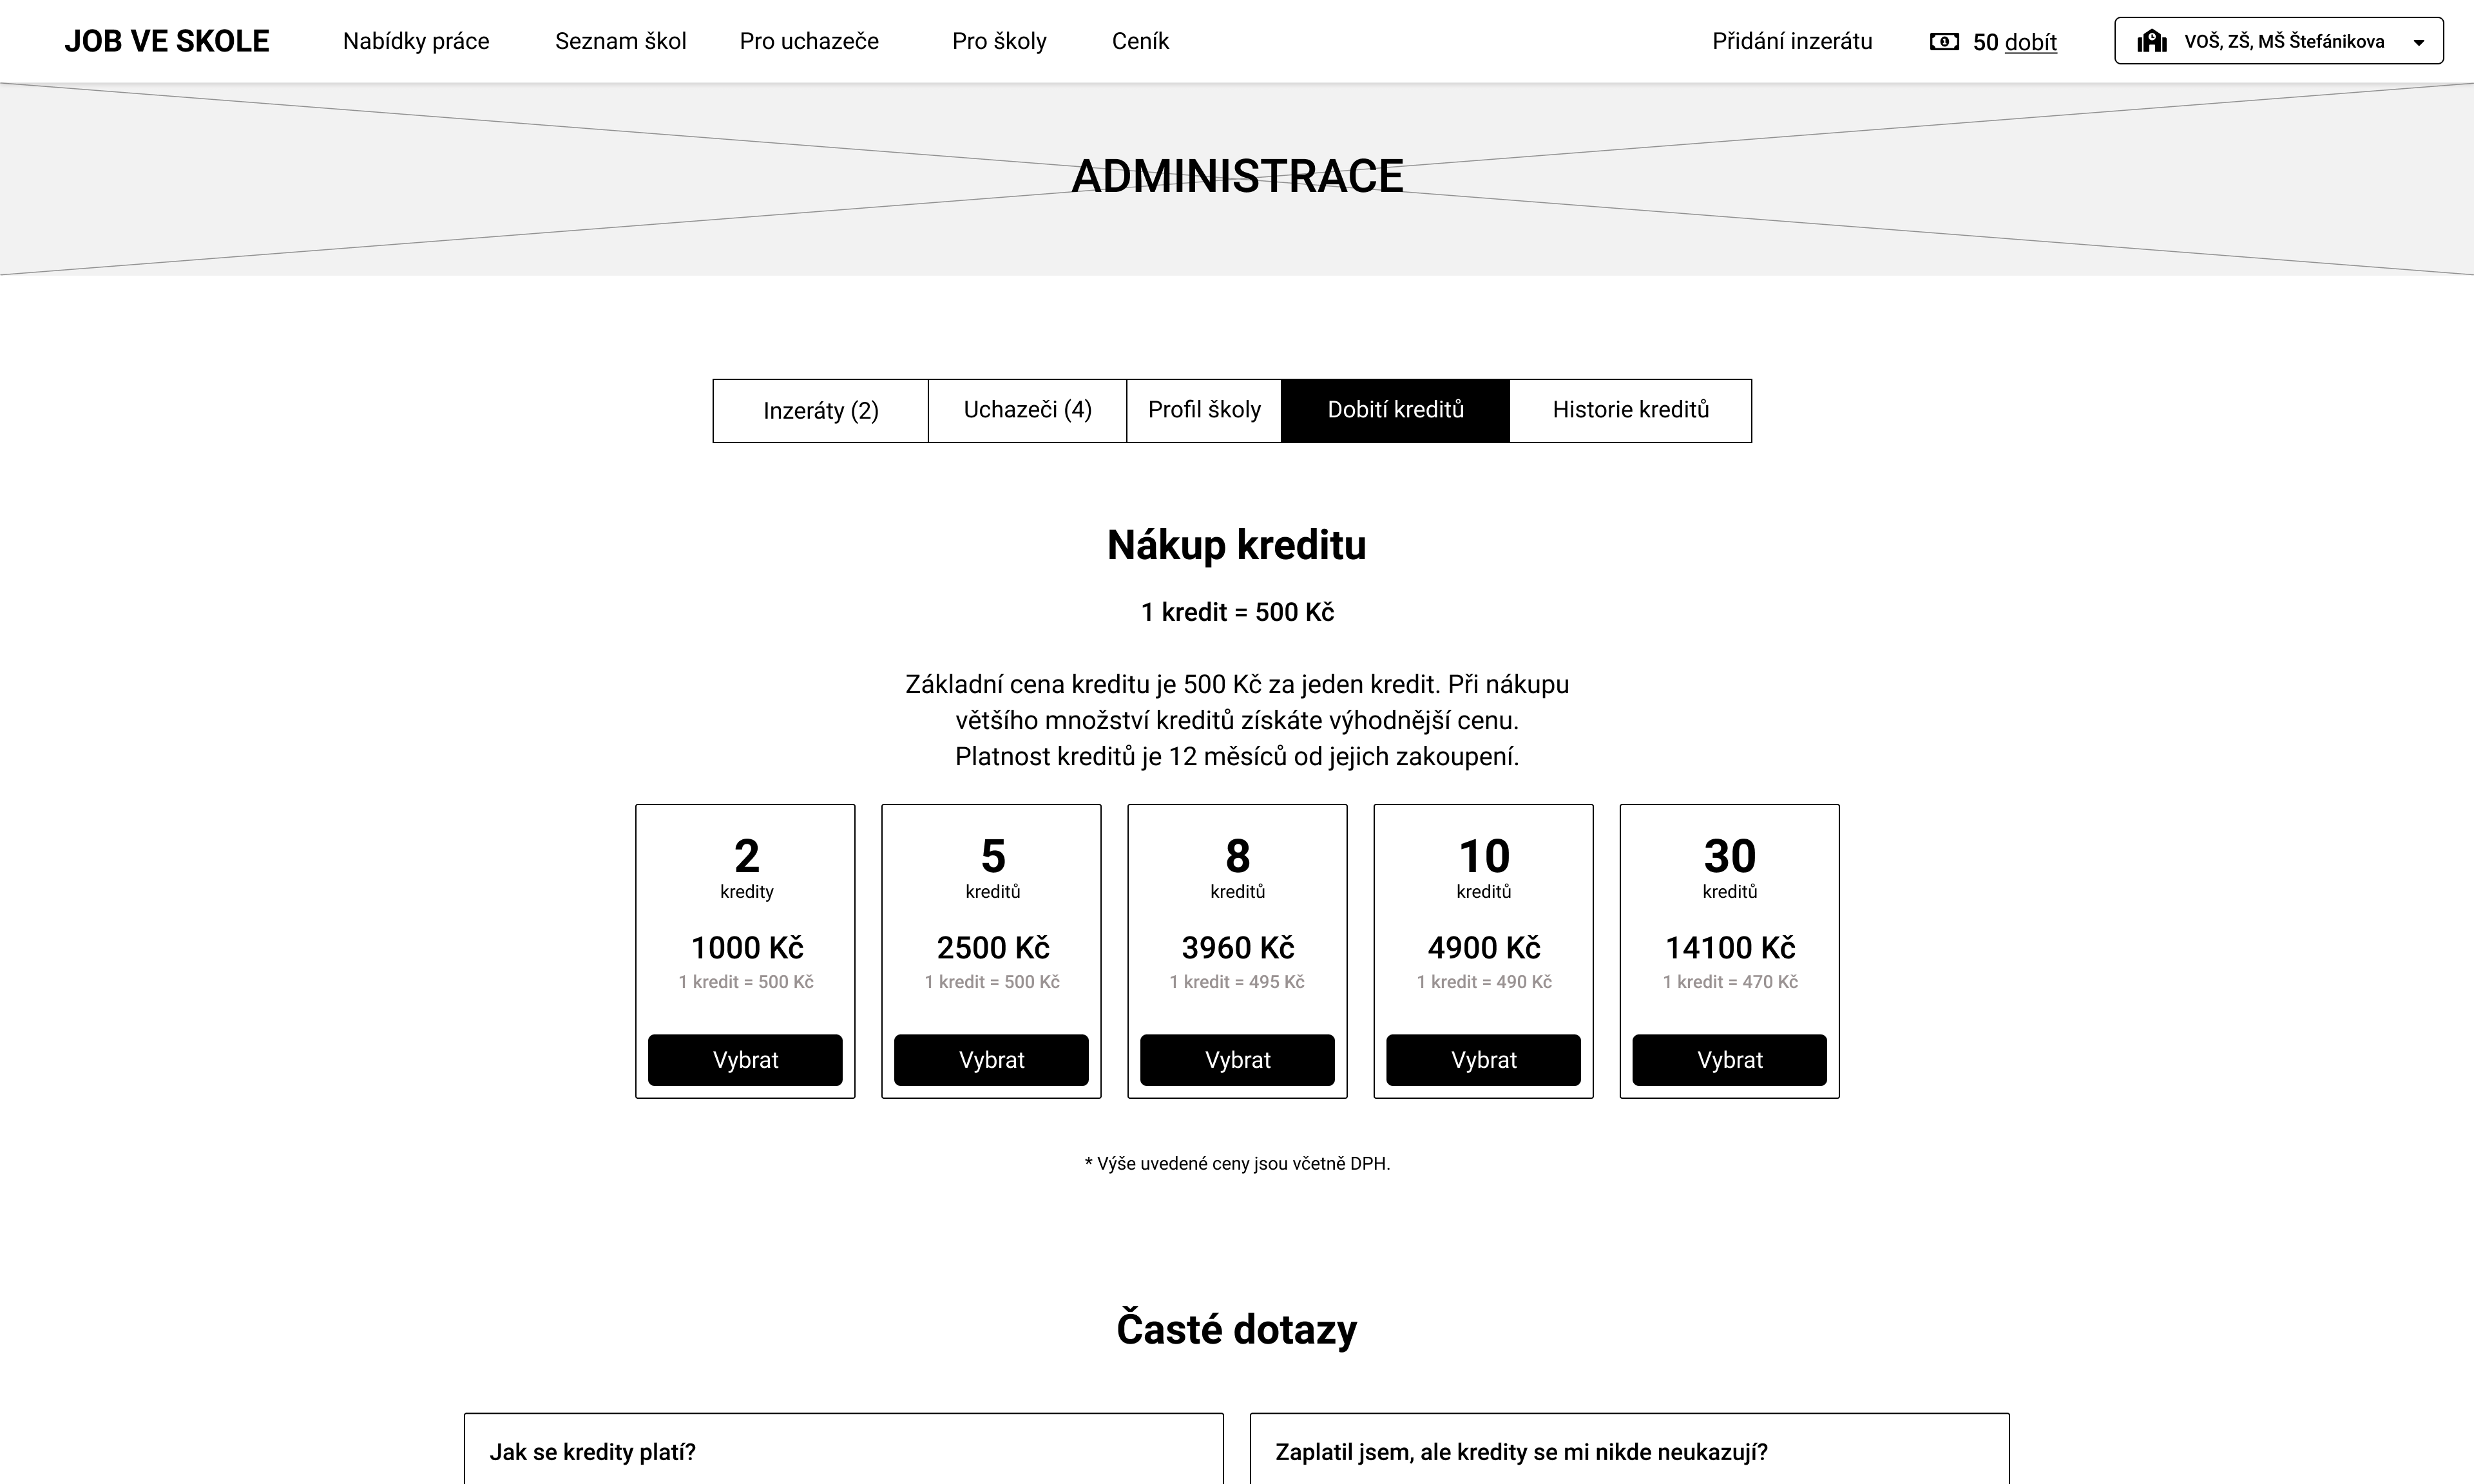Click the 14100 Kč price

coord(1730,947)
